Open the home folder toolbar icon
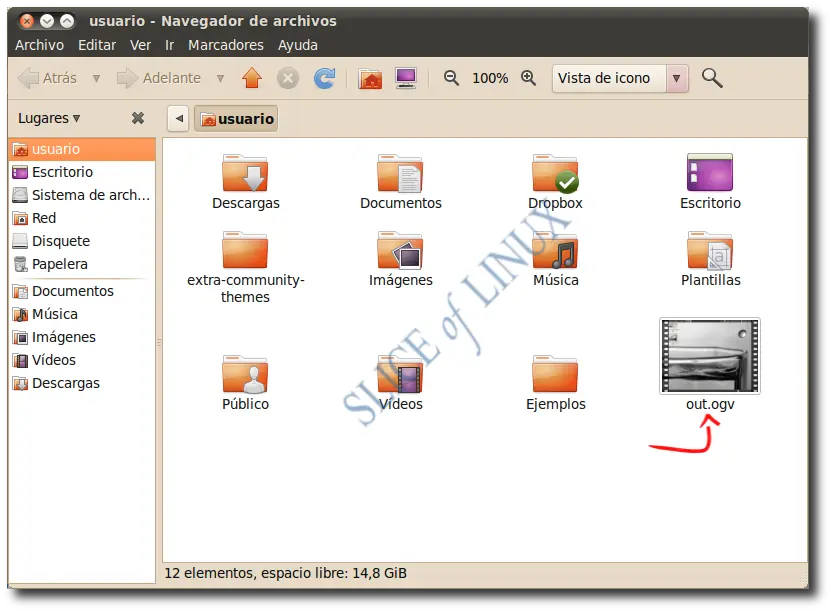 click(370, 79)
